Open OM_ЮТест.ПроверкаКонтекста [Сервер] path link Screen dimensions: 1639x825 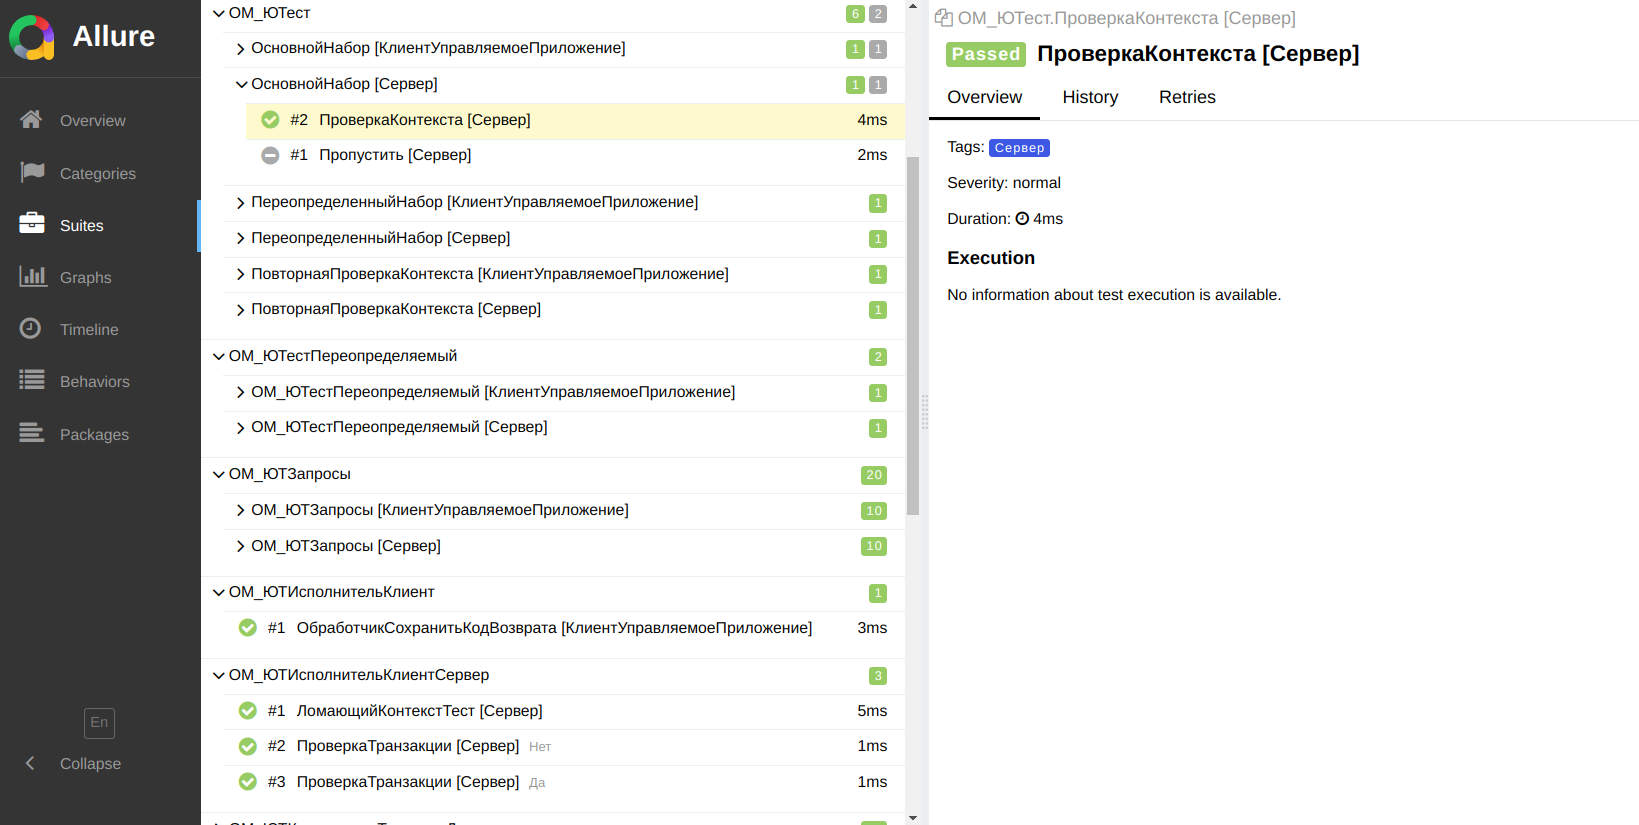pos(1126,18)
